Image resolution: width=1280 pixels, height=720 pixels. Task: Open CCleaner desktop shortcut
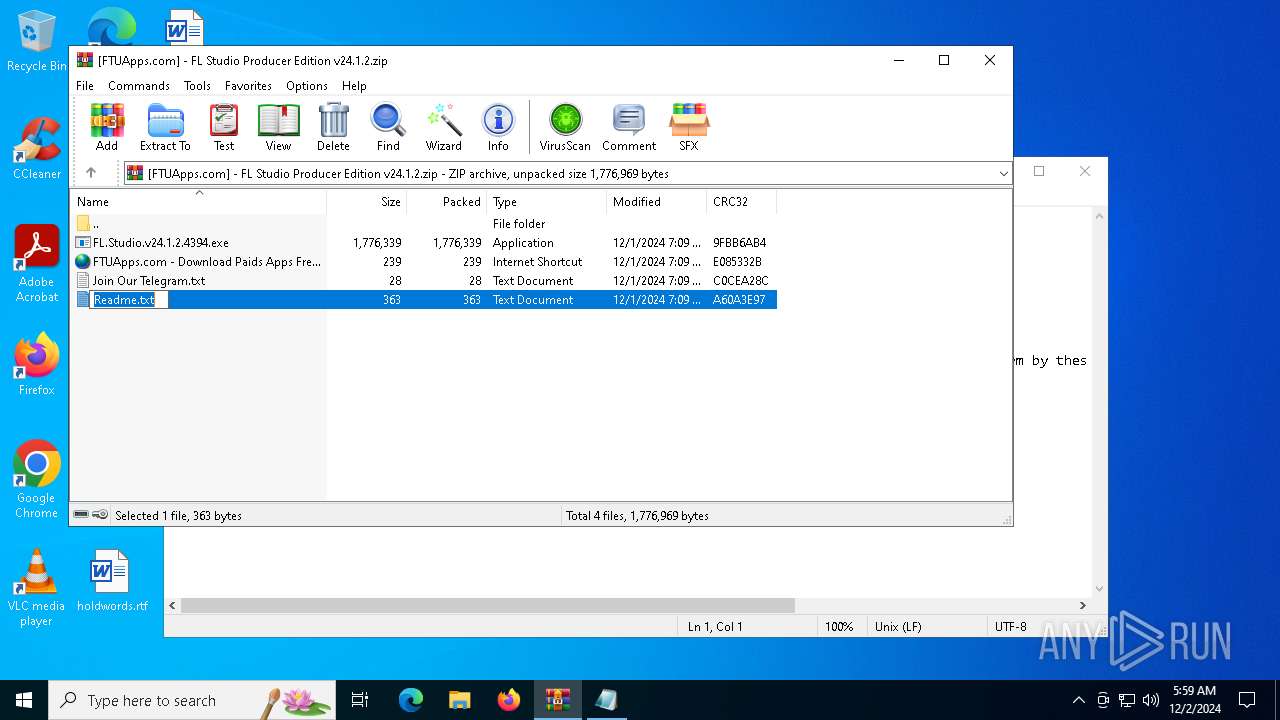click(37, 149)
